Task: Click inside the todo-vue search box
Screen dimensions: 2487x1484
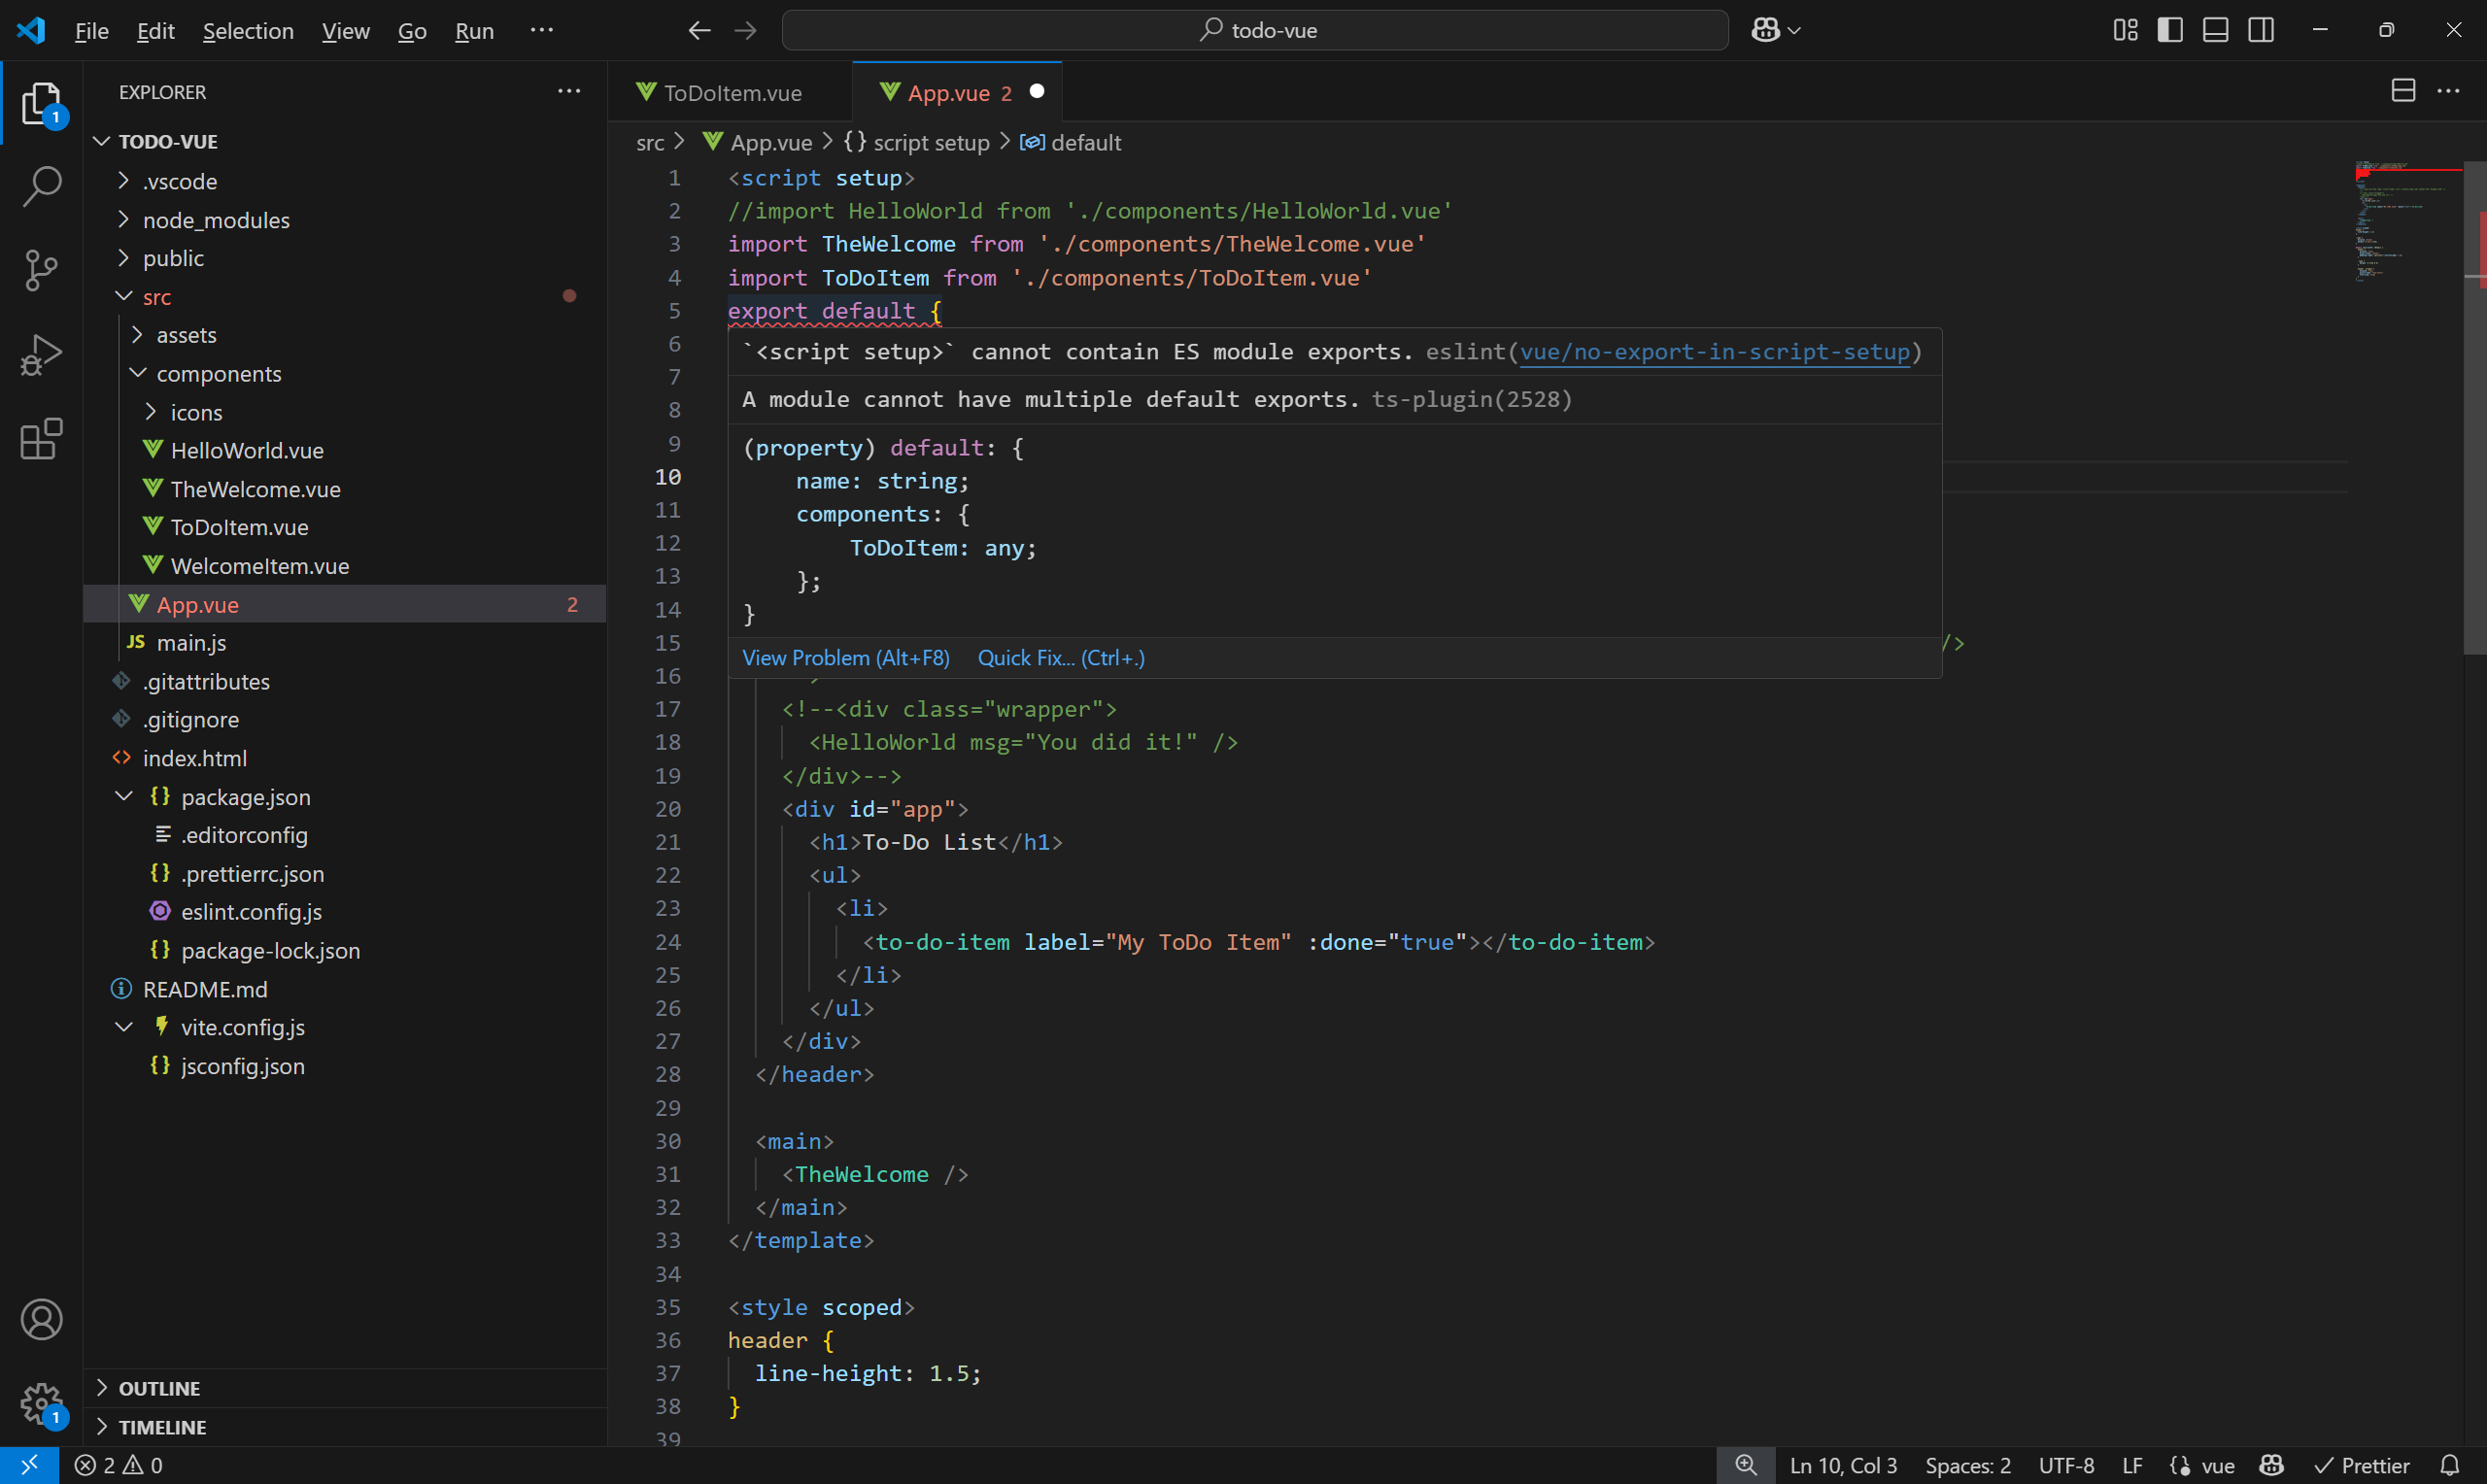Action: click(x=1255, y=30)
